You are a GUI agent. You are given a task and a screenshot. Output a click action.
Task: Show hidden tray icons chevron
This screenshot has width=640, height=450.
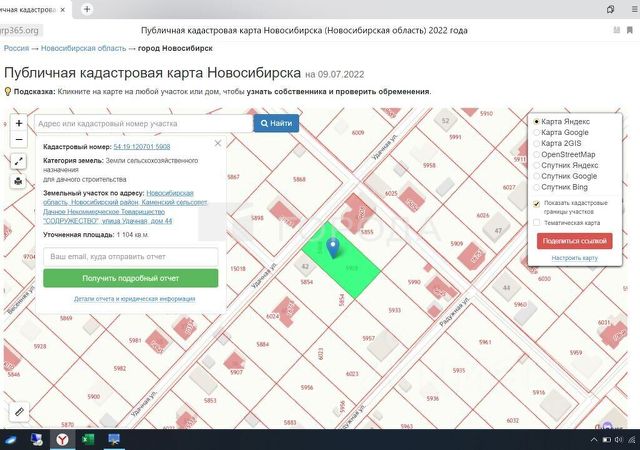tap(594, 440)
